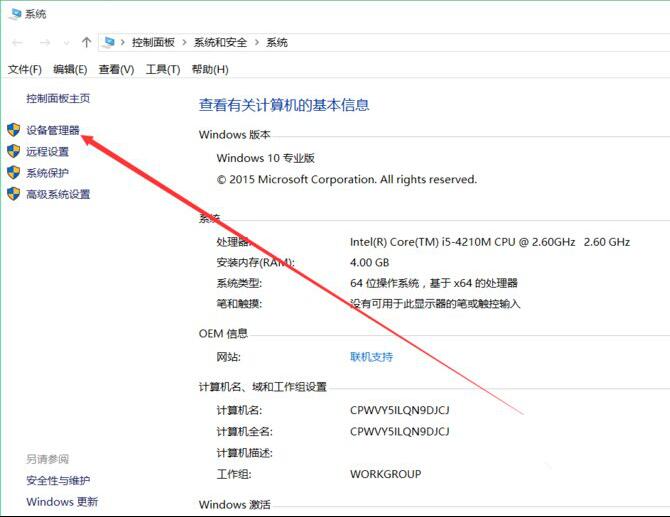Open the 文件(F) menu
Viewport: 670px width, 517px height.
point(25,69)
